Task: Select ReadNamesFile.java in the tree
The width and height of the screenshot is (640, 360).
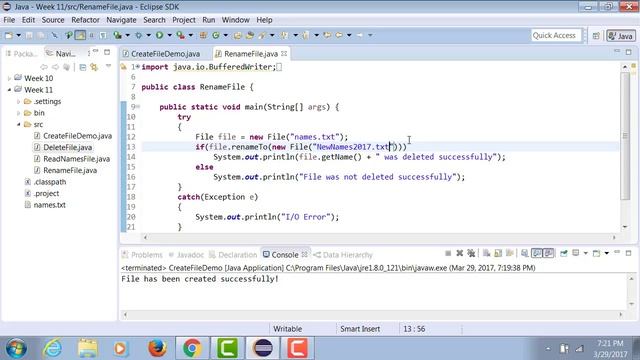Action: [76, 159]
